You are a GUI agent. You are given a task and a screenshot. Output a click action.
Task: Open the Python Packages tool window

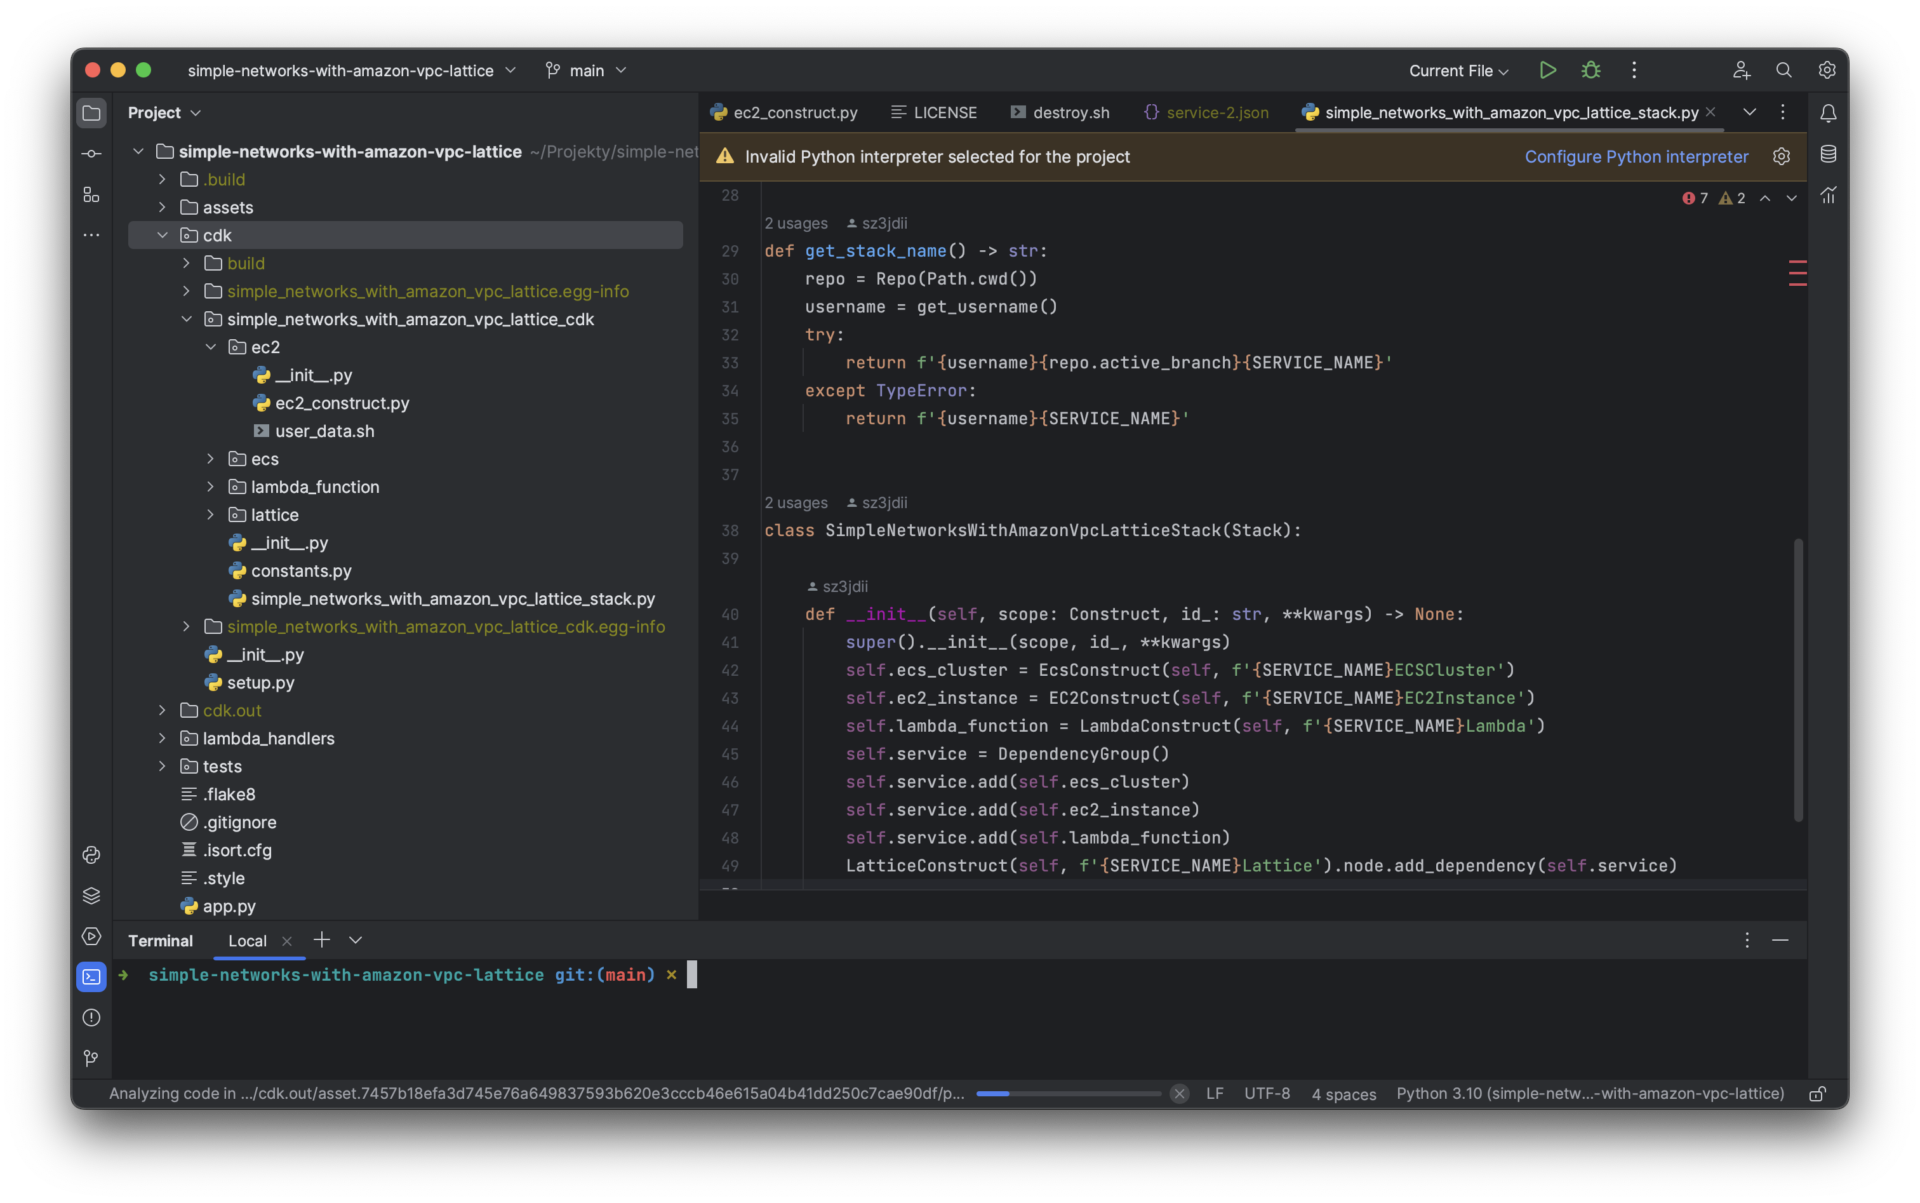pos(91,855)
